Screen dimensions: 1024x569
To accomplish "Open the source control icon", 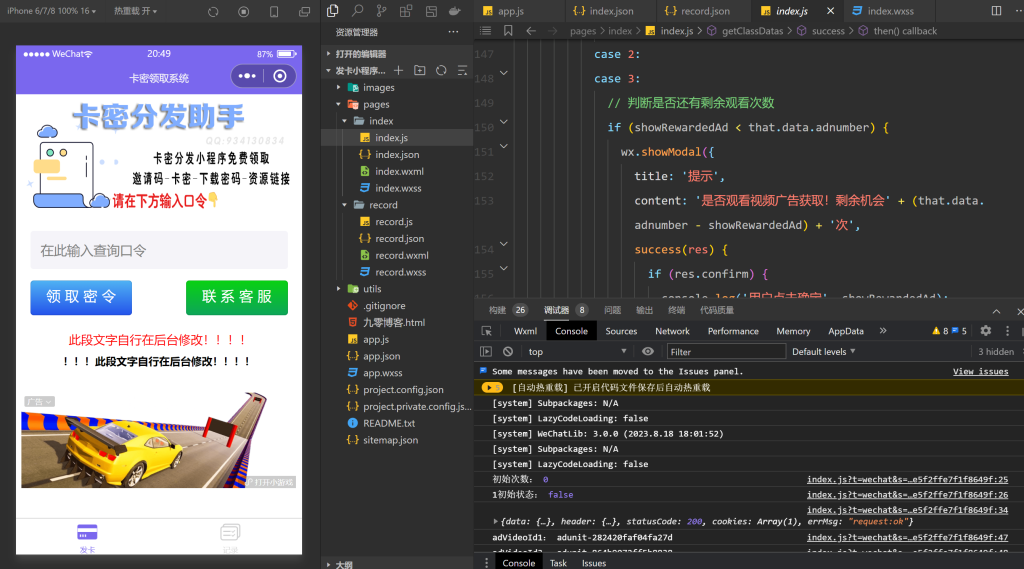I will (381, 10).
